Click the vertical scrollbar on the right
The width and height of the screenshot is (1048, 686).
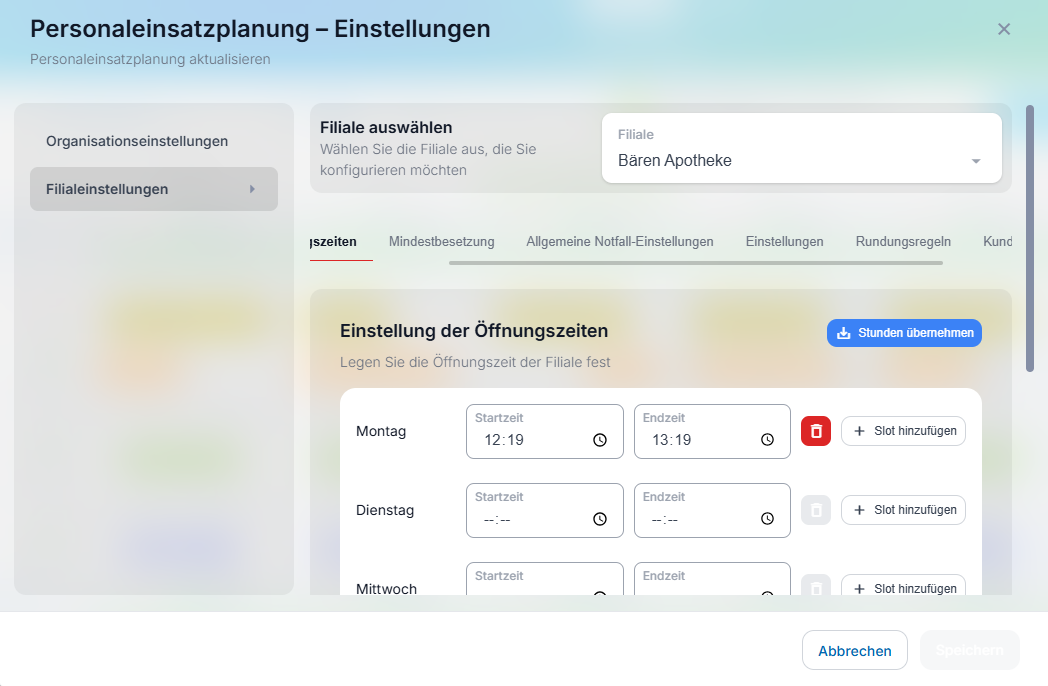(1030, 238)
